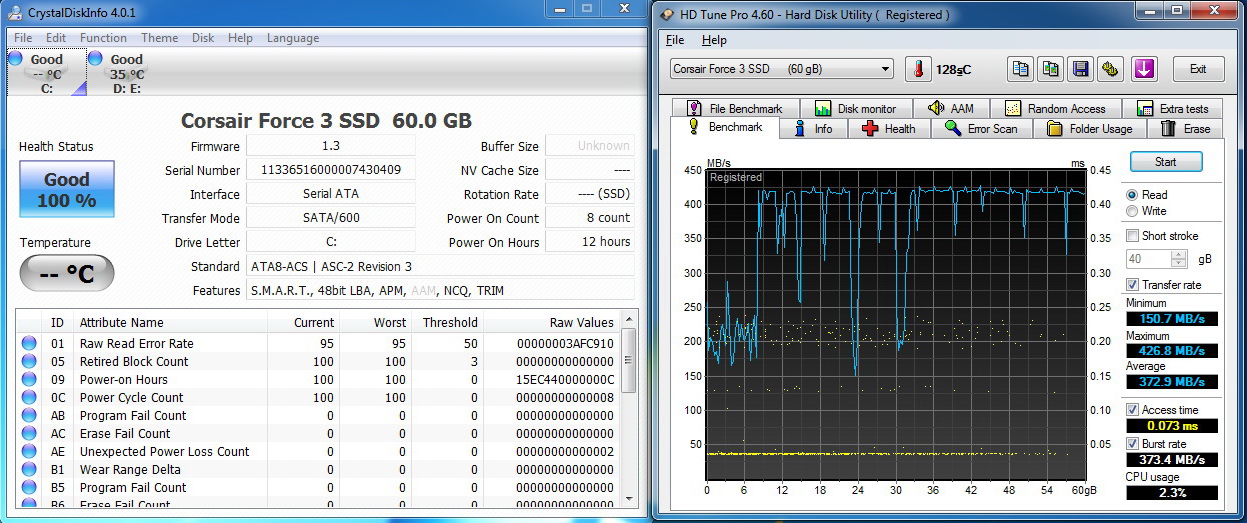
Task: Select the C: drive Good status orb
Action: [15, 59]
